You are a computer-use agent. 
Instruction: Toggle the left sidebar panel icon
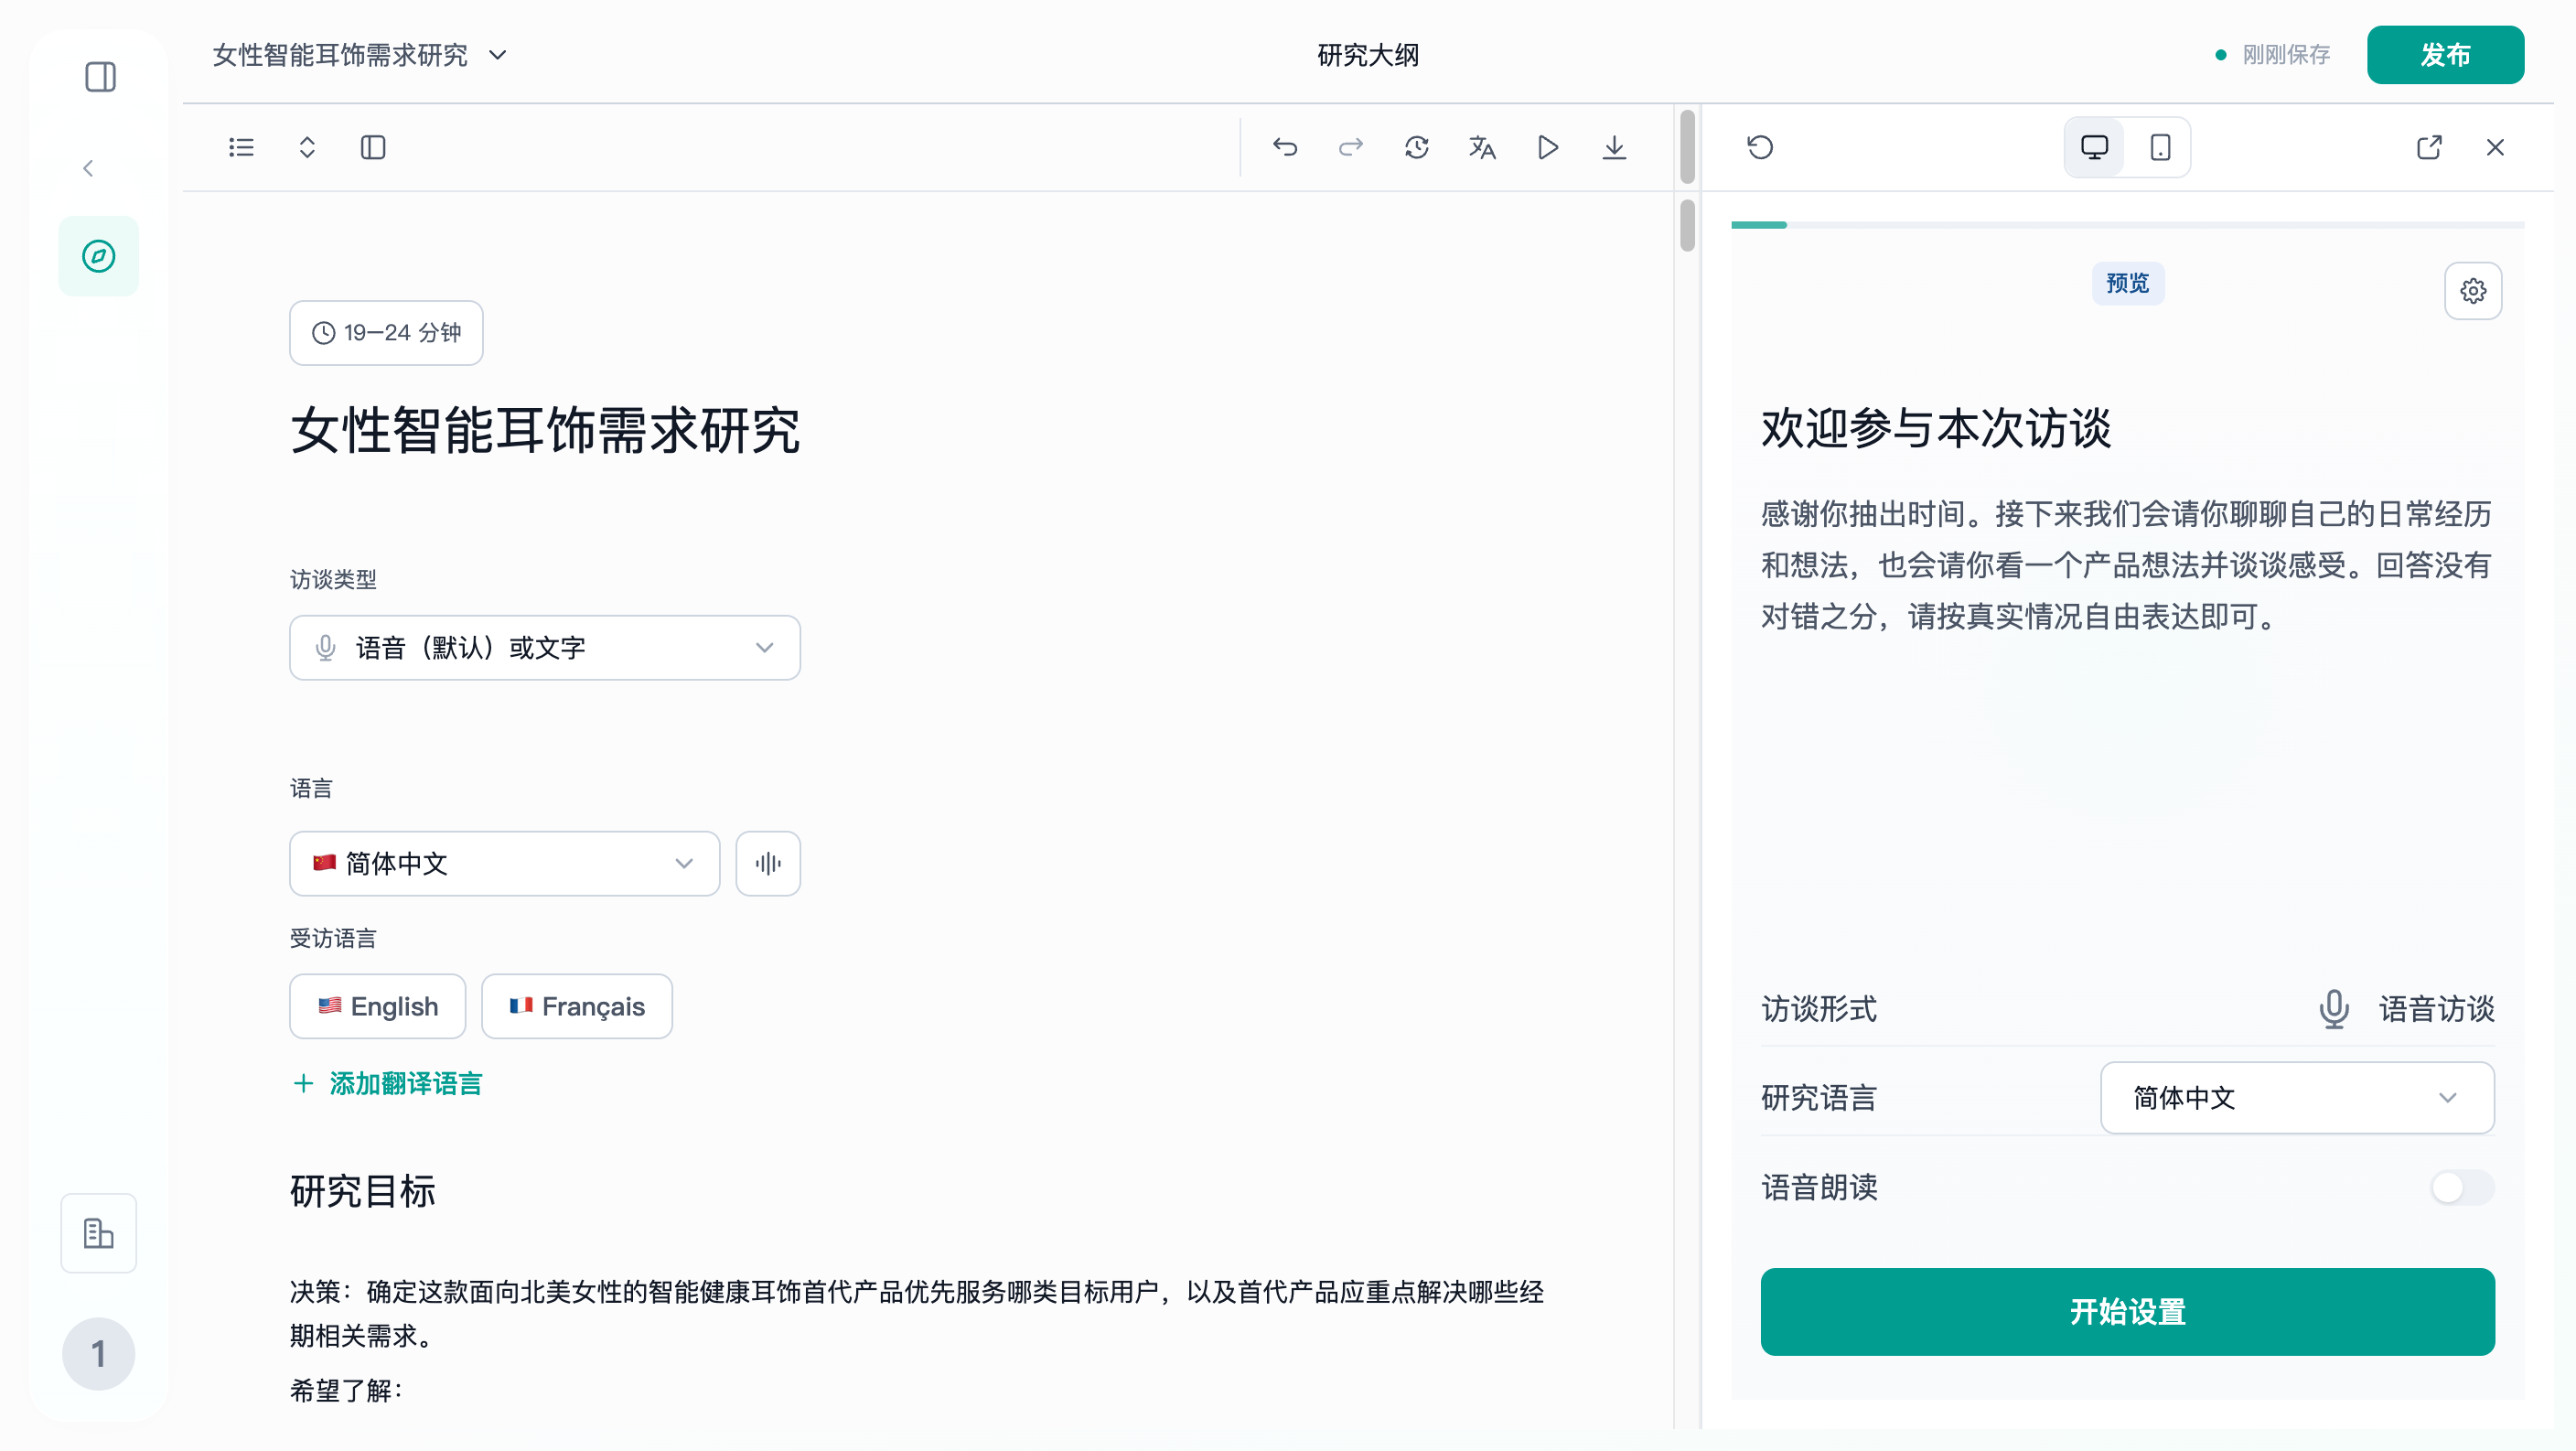click(x=100, y=77)
